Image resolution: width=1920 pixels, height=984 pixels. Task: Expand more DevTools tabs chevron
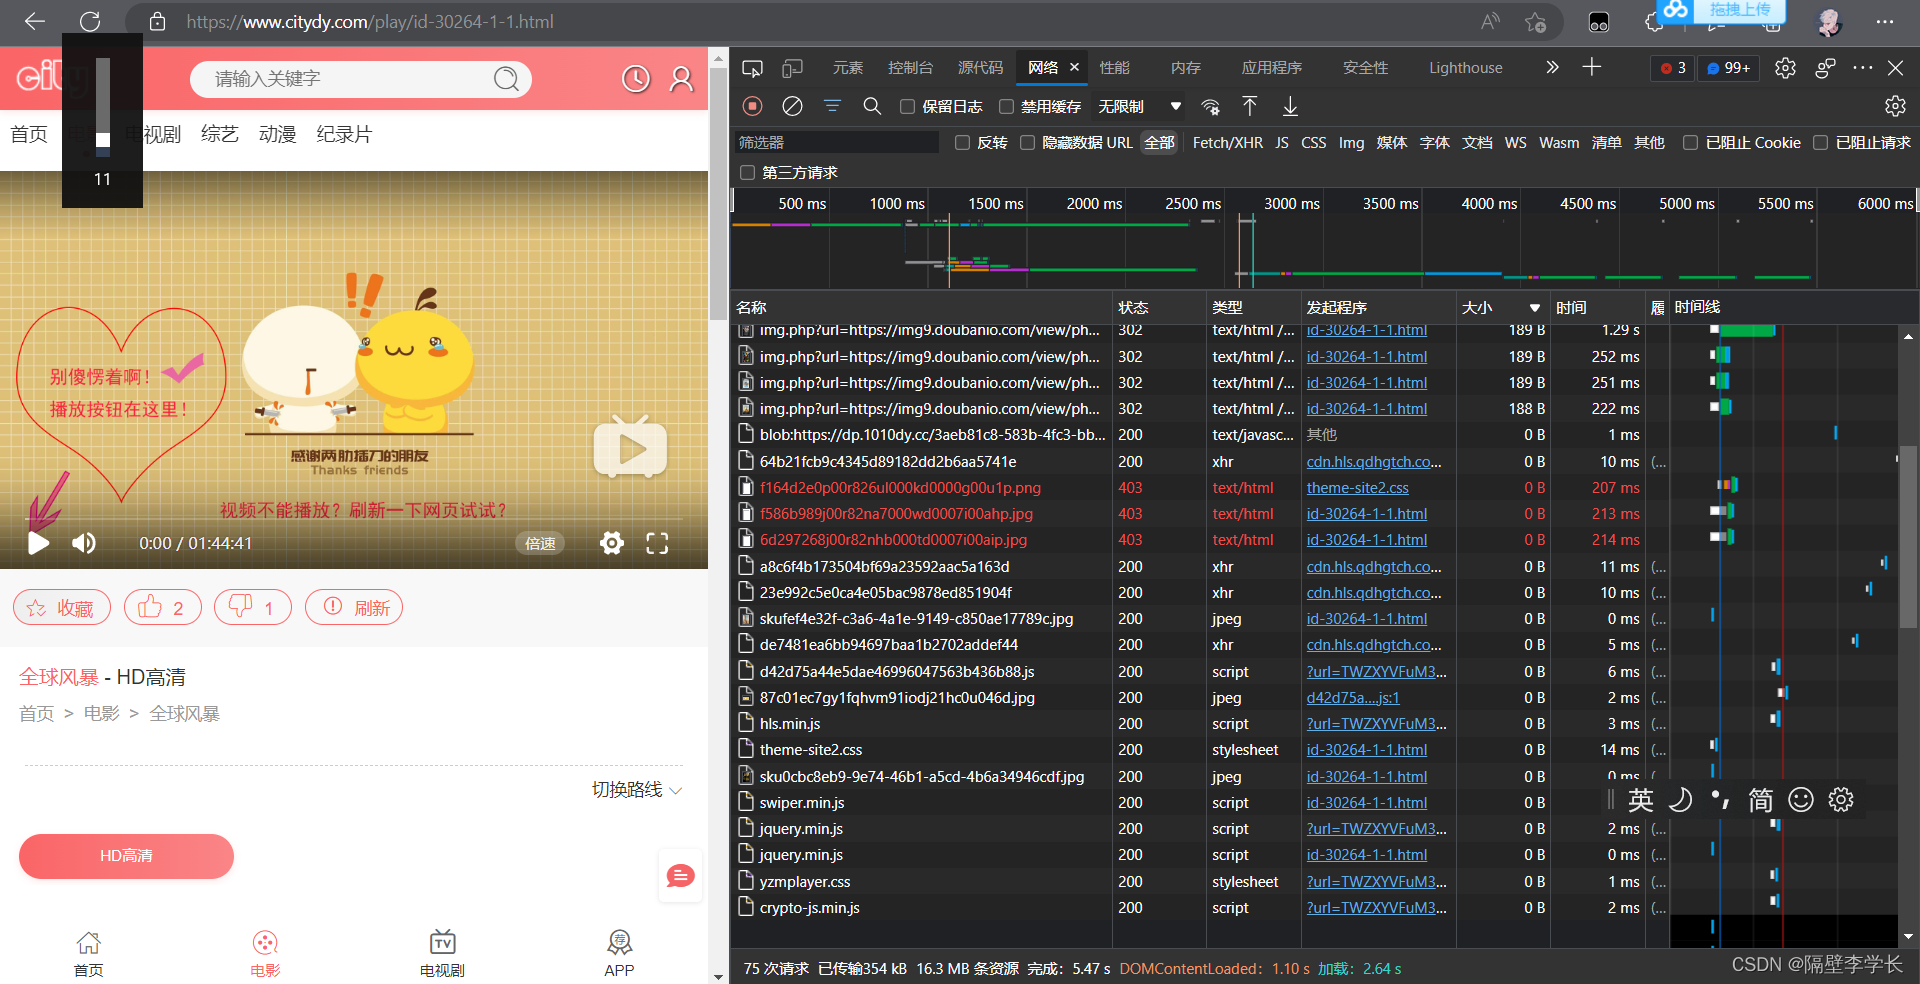(x=1552, y=67)
